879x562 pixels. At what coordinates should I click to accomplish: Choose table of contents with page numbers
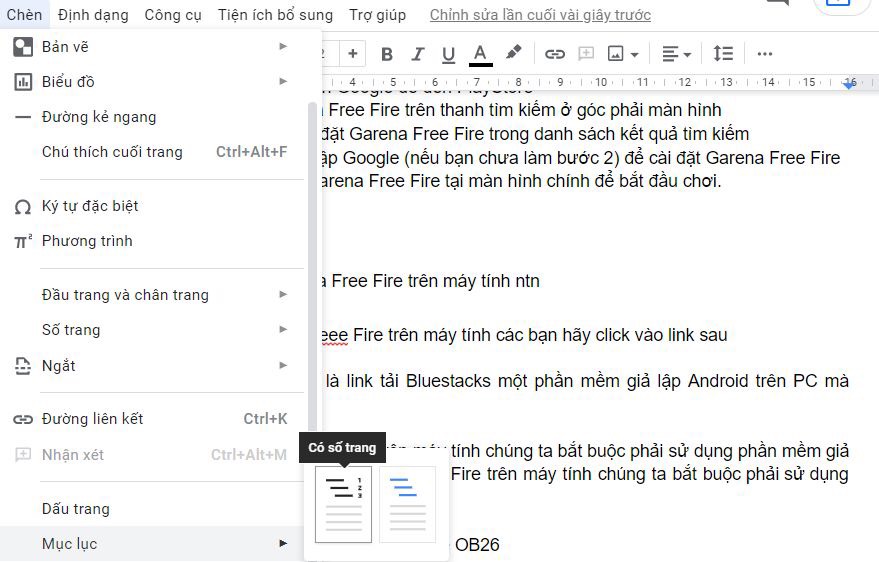click(343, 504)
